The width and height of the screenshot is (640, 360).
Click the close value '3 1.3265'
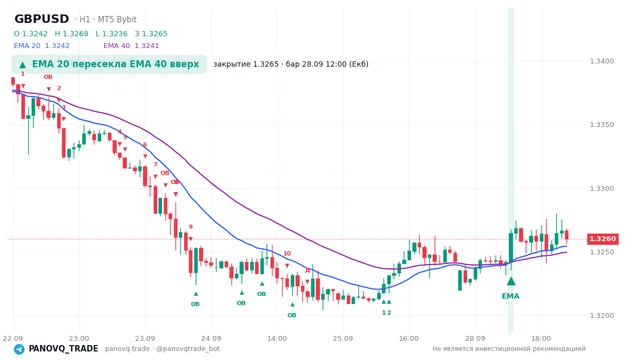point(151,34)
